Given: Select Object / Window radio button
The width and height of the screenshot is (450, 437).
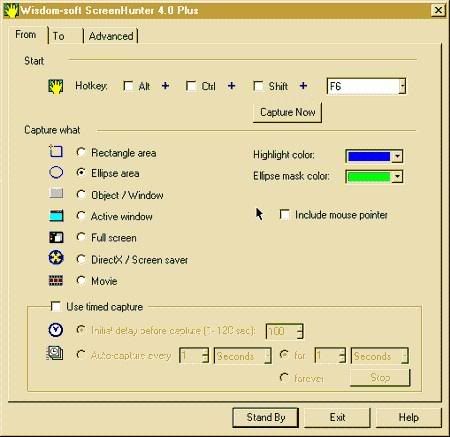Looking at the screenshot, I should pyautogui.click(x=81, y=194).
